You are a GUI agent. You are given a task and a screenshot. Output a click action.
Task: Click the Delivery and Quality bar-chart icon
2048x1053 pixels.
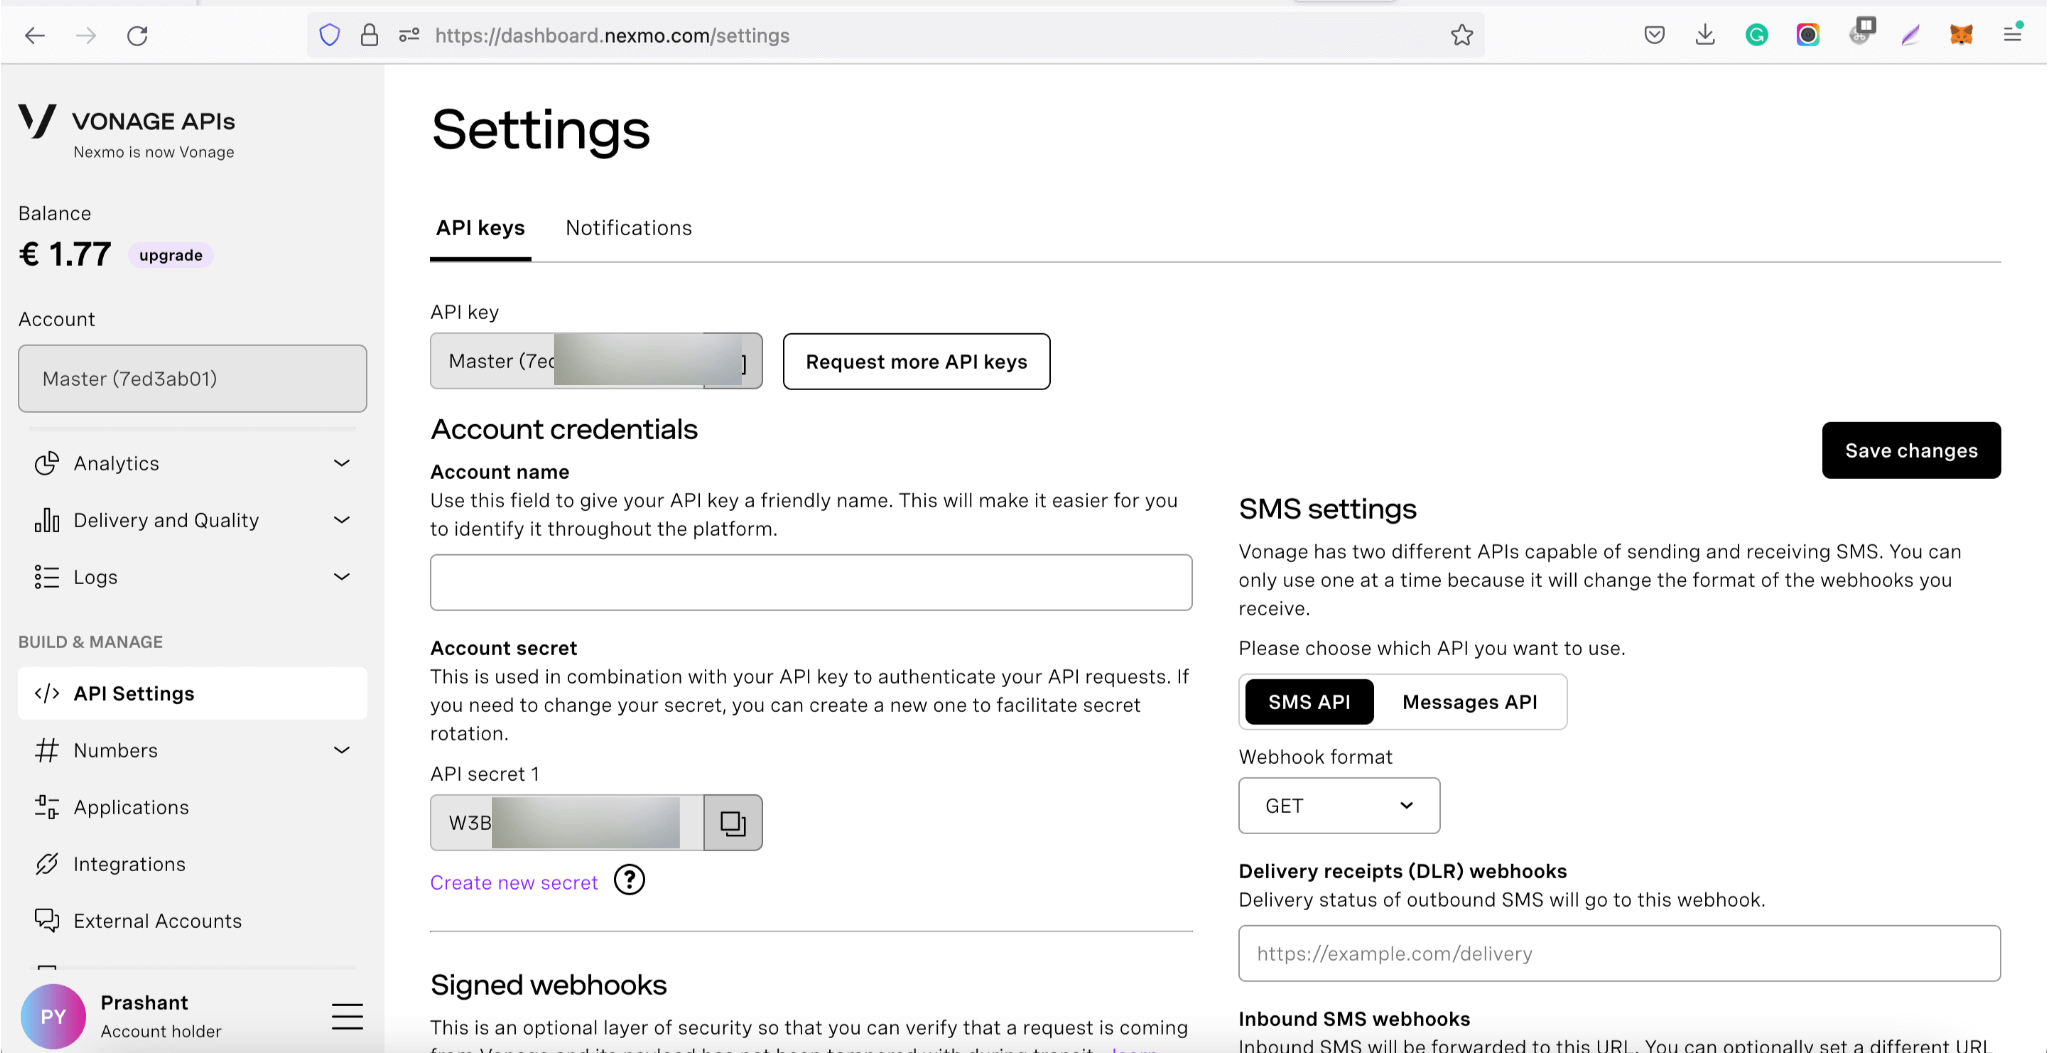click(x=46, y=520)
